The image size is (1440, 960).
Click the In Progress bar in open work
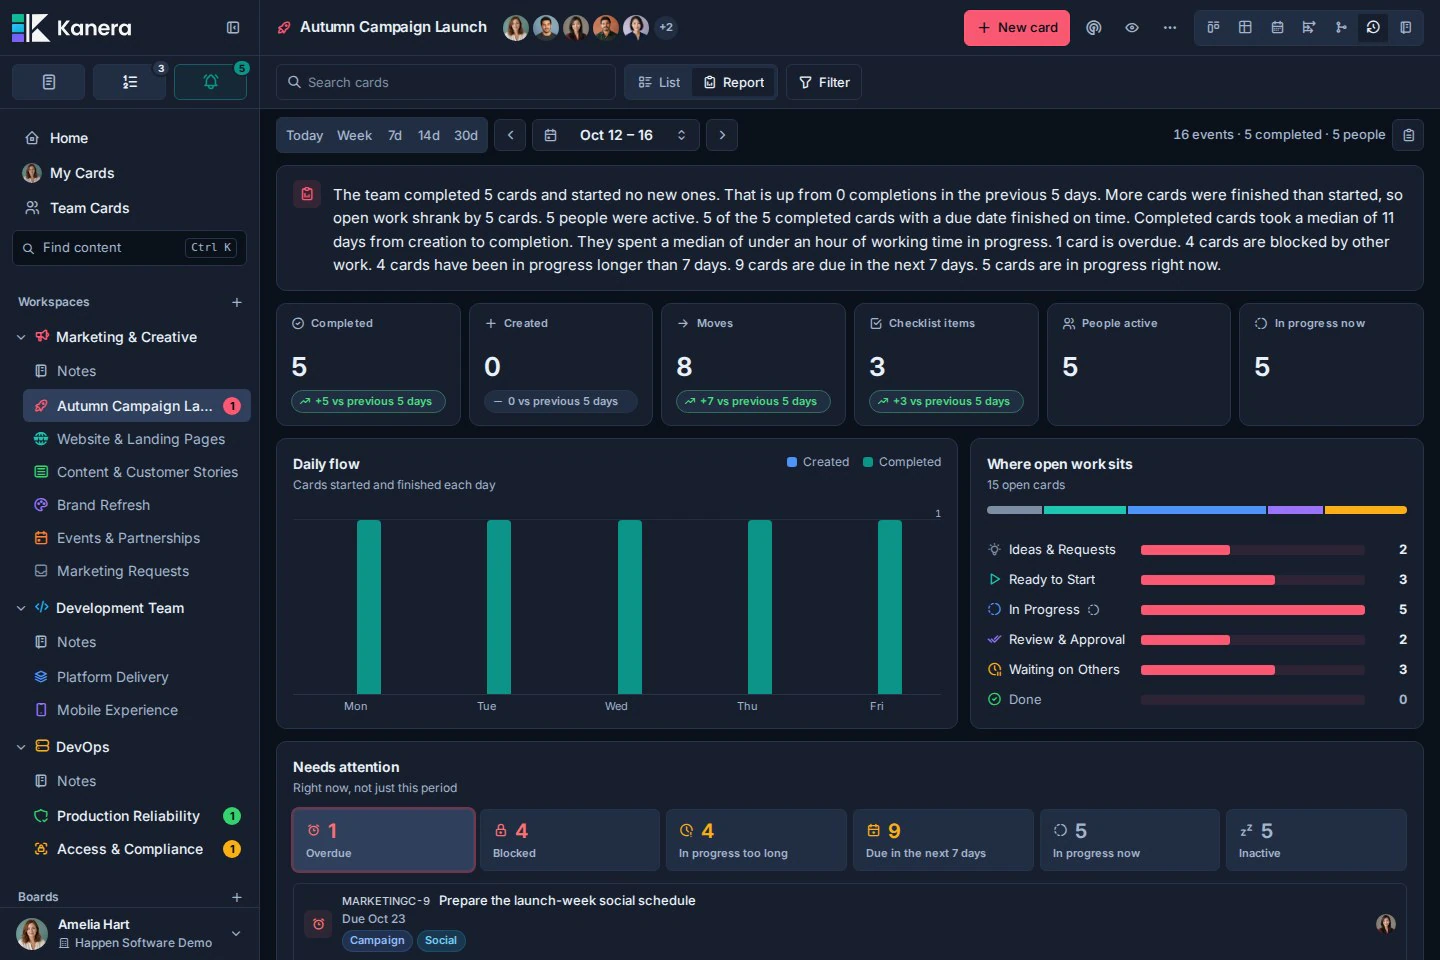[x=1253, y=610]
